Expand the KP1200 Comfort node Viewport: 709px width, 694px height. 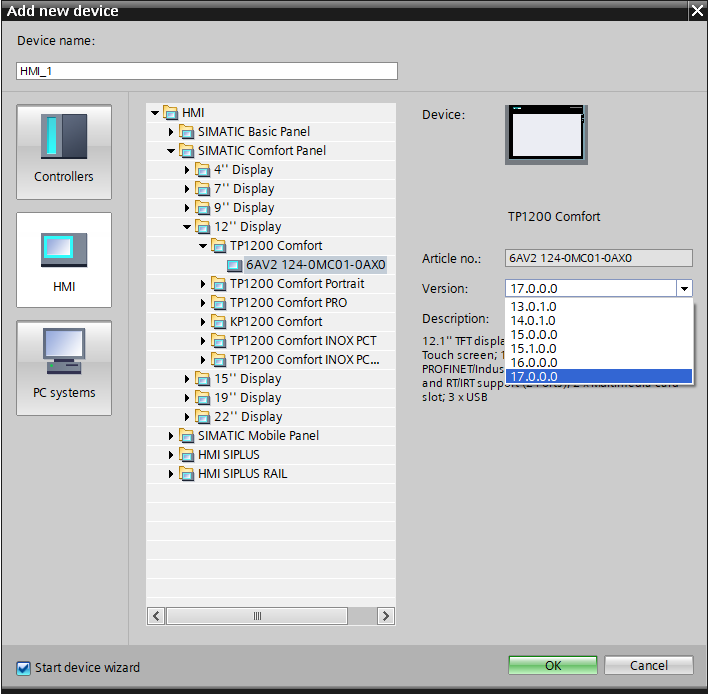[203, 321]
